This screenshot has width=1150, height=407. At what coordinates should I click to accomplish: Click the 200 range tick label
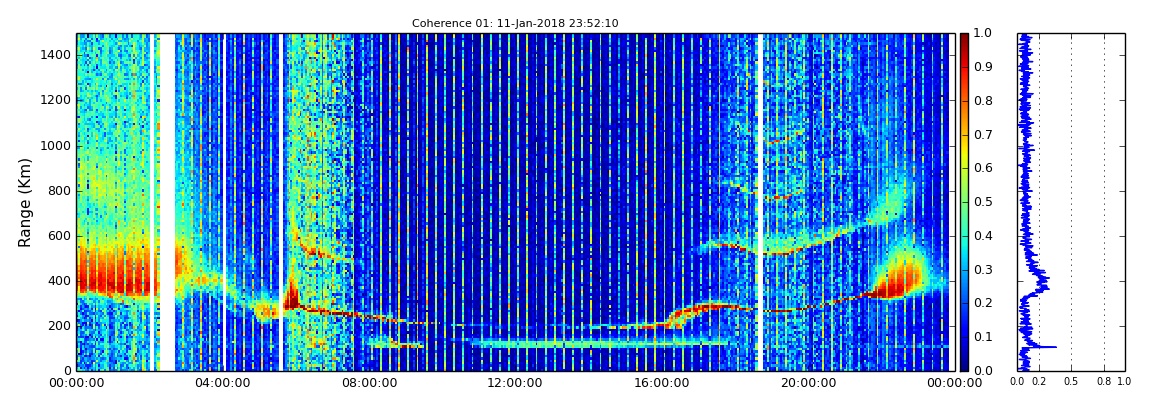pyautogui.click(x=61, y=326)
